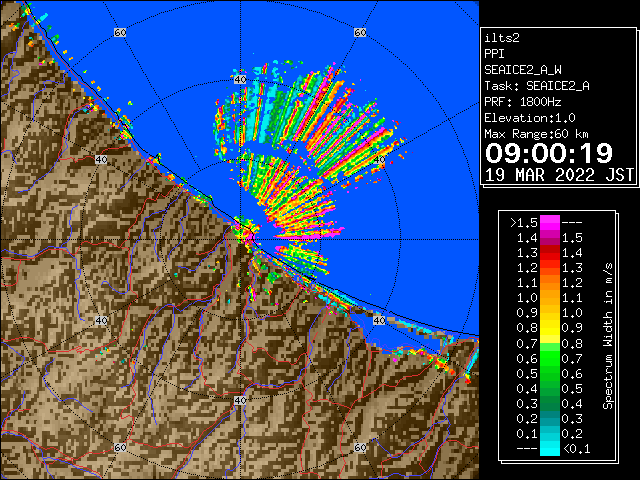The width and height of the screenshot is (640, 480).
Task: Click the magenta >1.5 legend swatch
Action: (x=550, y=222)
